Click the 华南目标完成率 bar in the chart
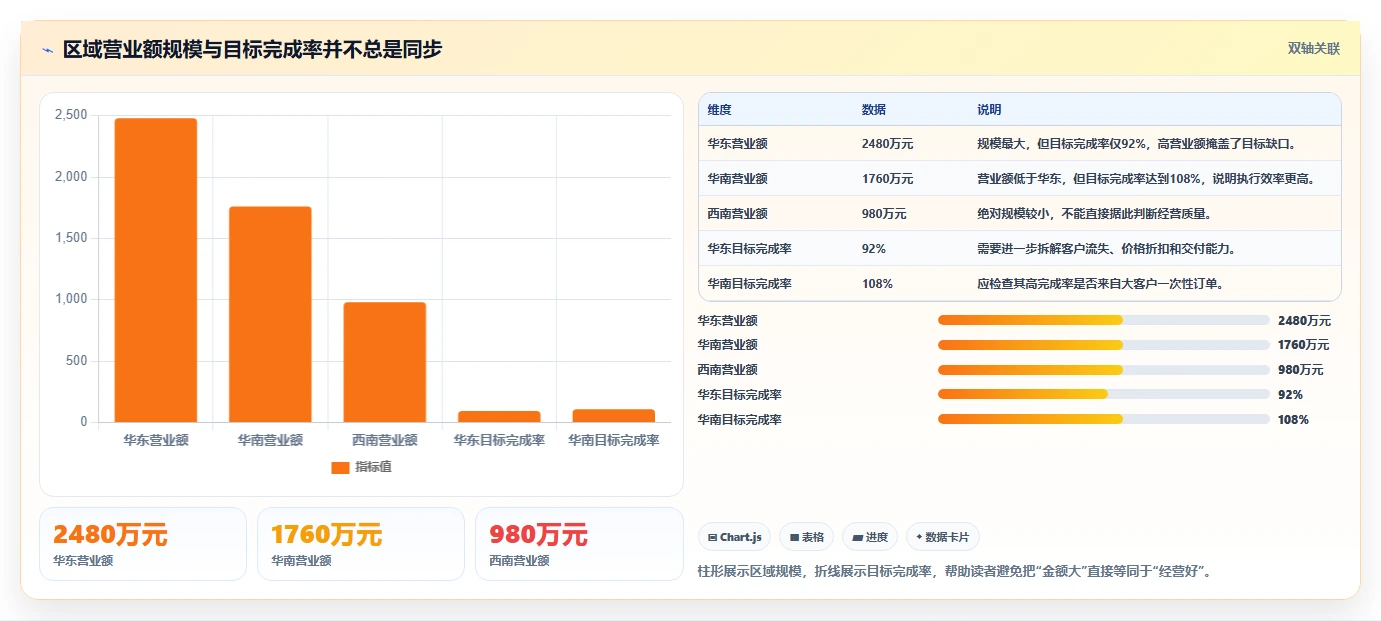 [613, 415]
